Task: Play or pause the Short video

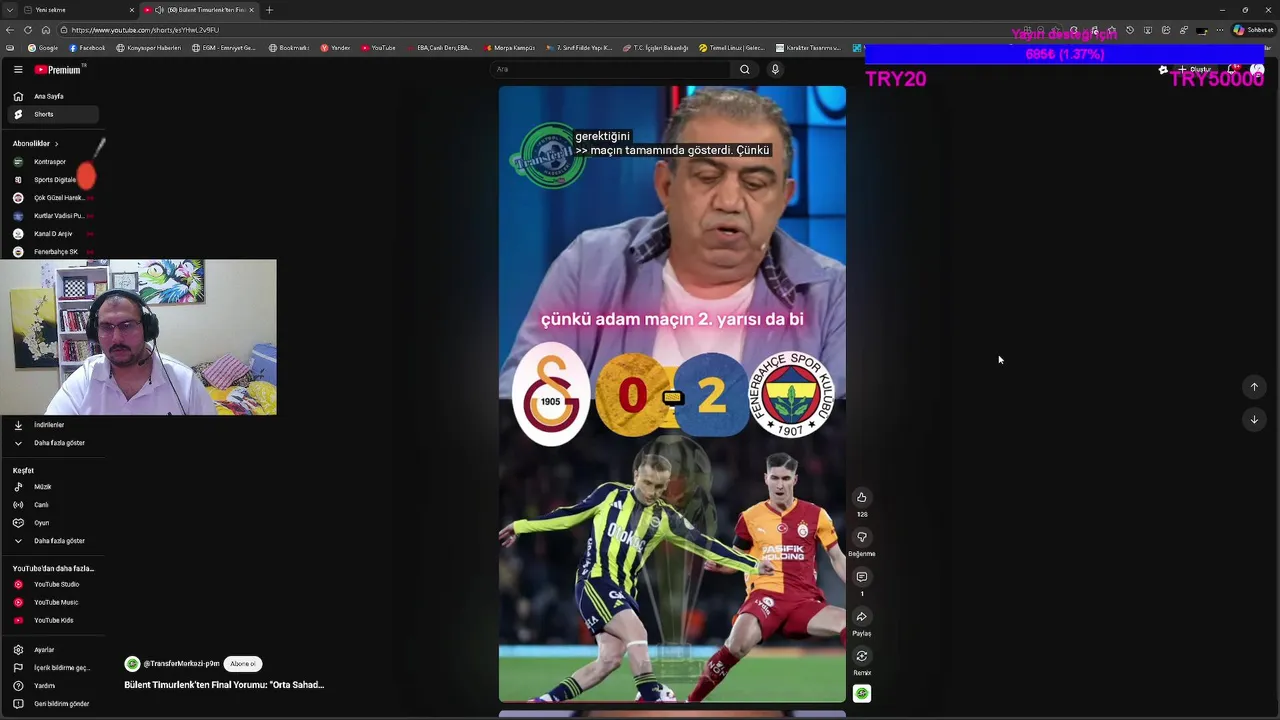Action: click(672, 394)
